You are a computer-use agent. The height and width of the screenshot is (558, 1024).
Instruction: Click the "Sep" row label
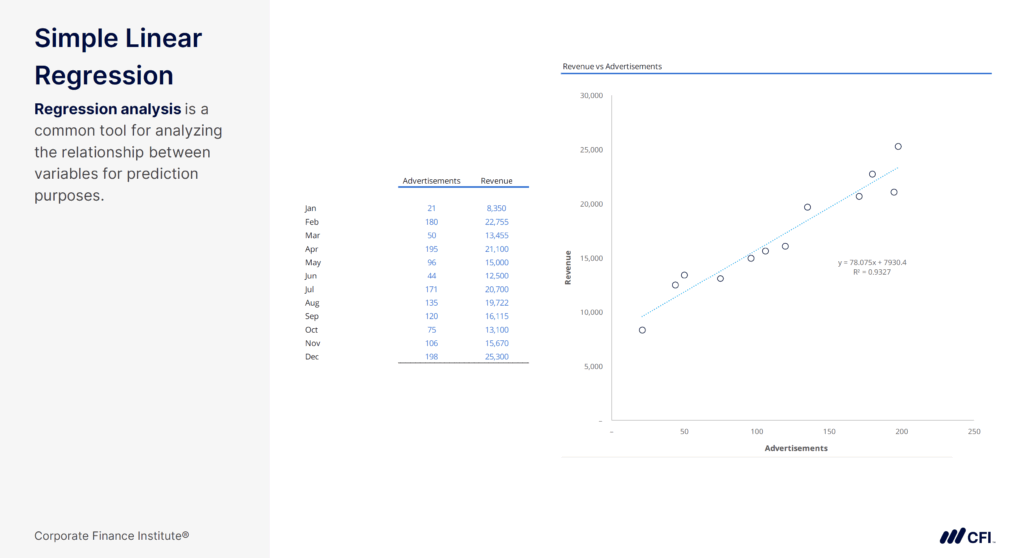coord(312,316)
